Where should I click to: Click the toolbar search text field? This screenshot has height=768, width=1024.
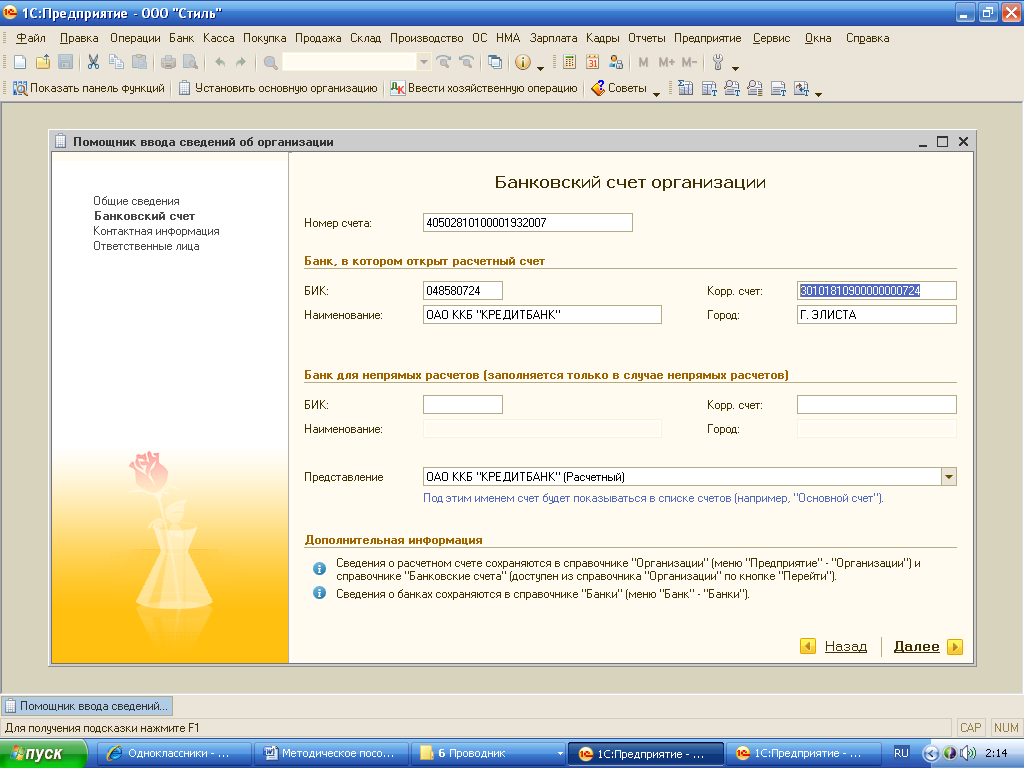349,62
